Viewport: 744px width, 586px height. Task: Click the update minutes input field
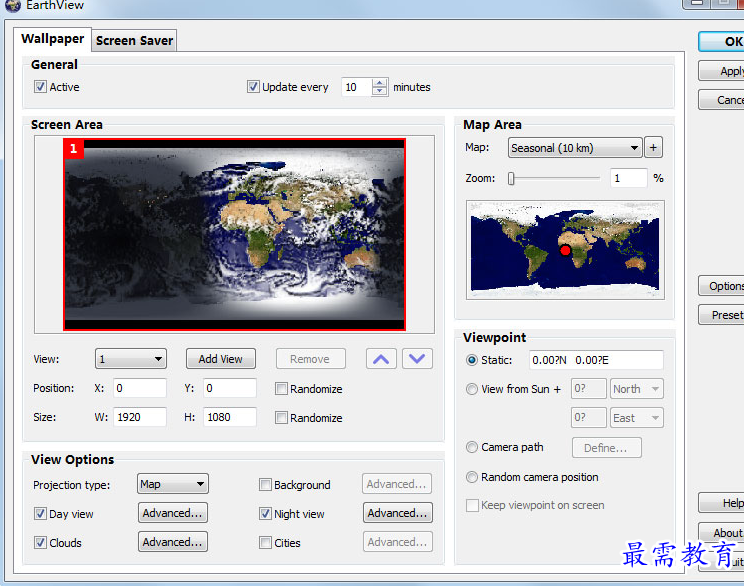click(357, 87)
